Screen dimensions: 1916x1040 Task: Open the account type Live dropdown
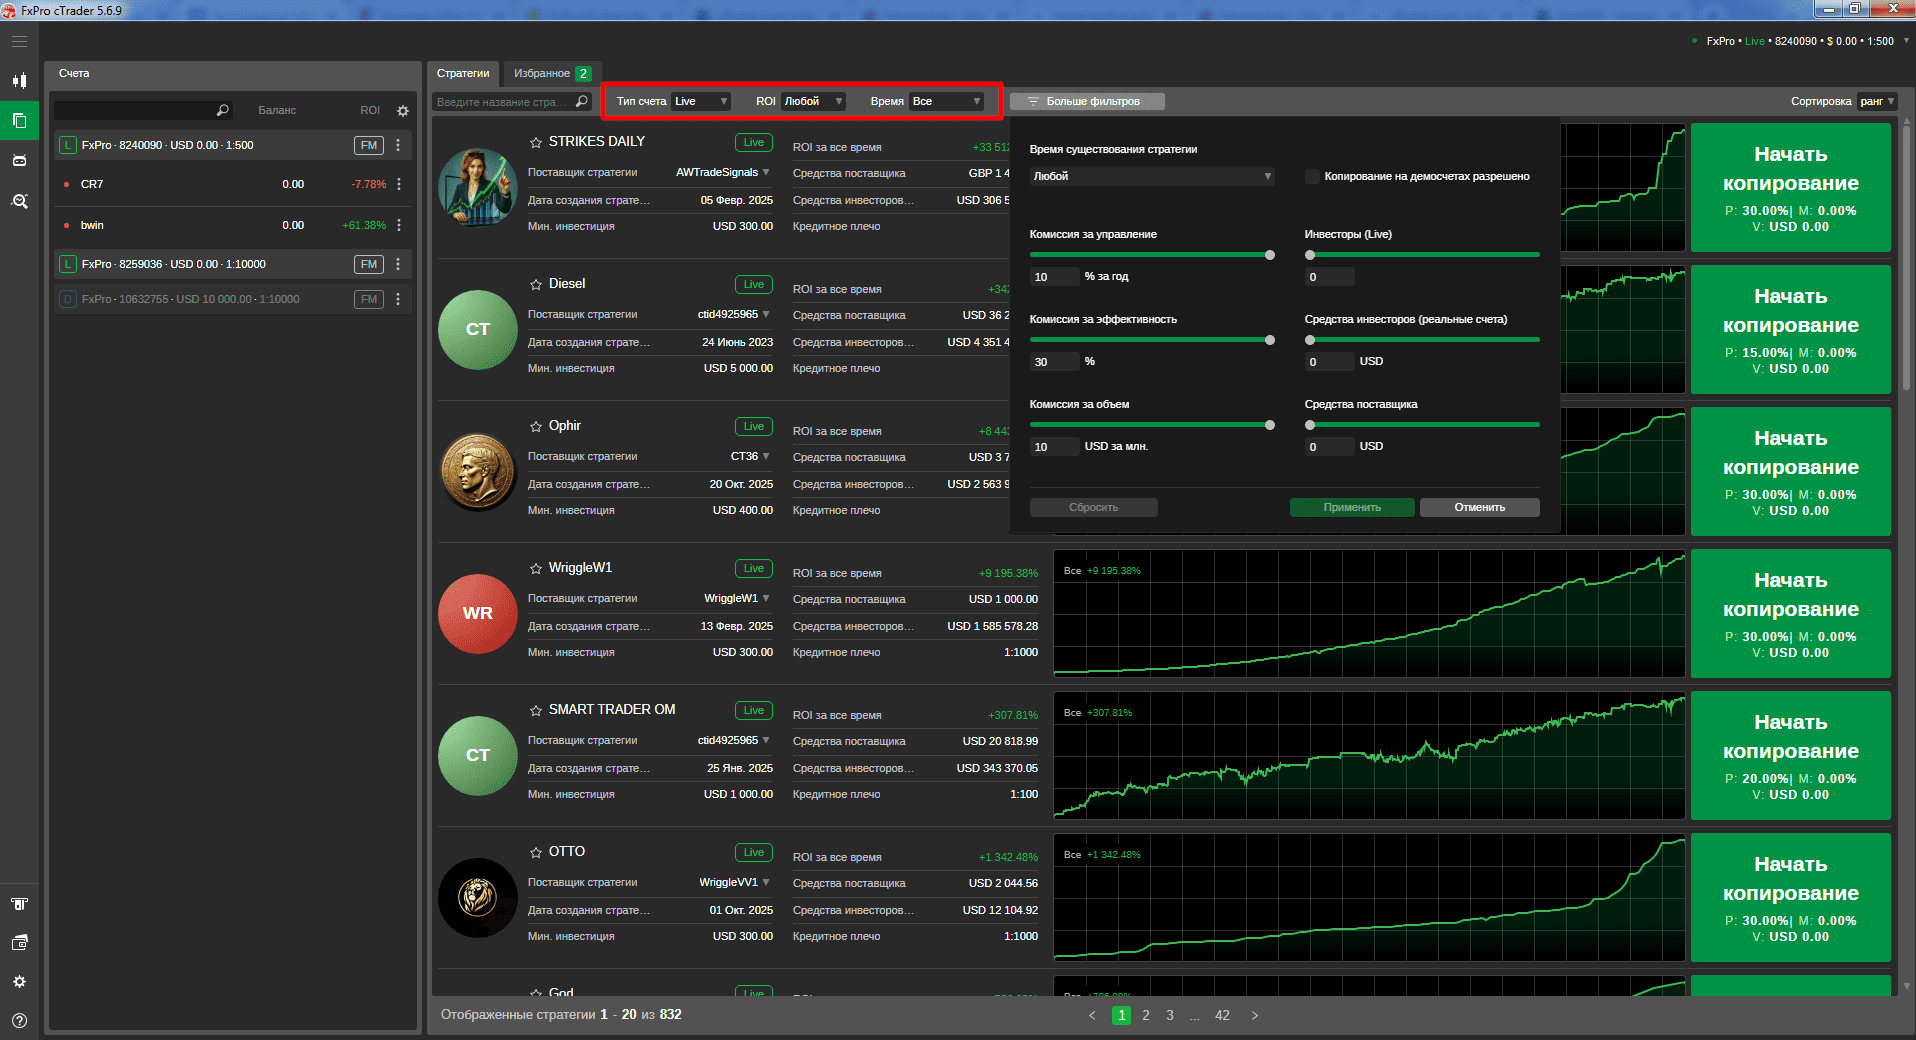pos(701,101)
